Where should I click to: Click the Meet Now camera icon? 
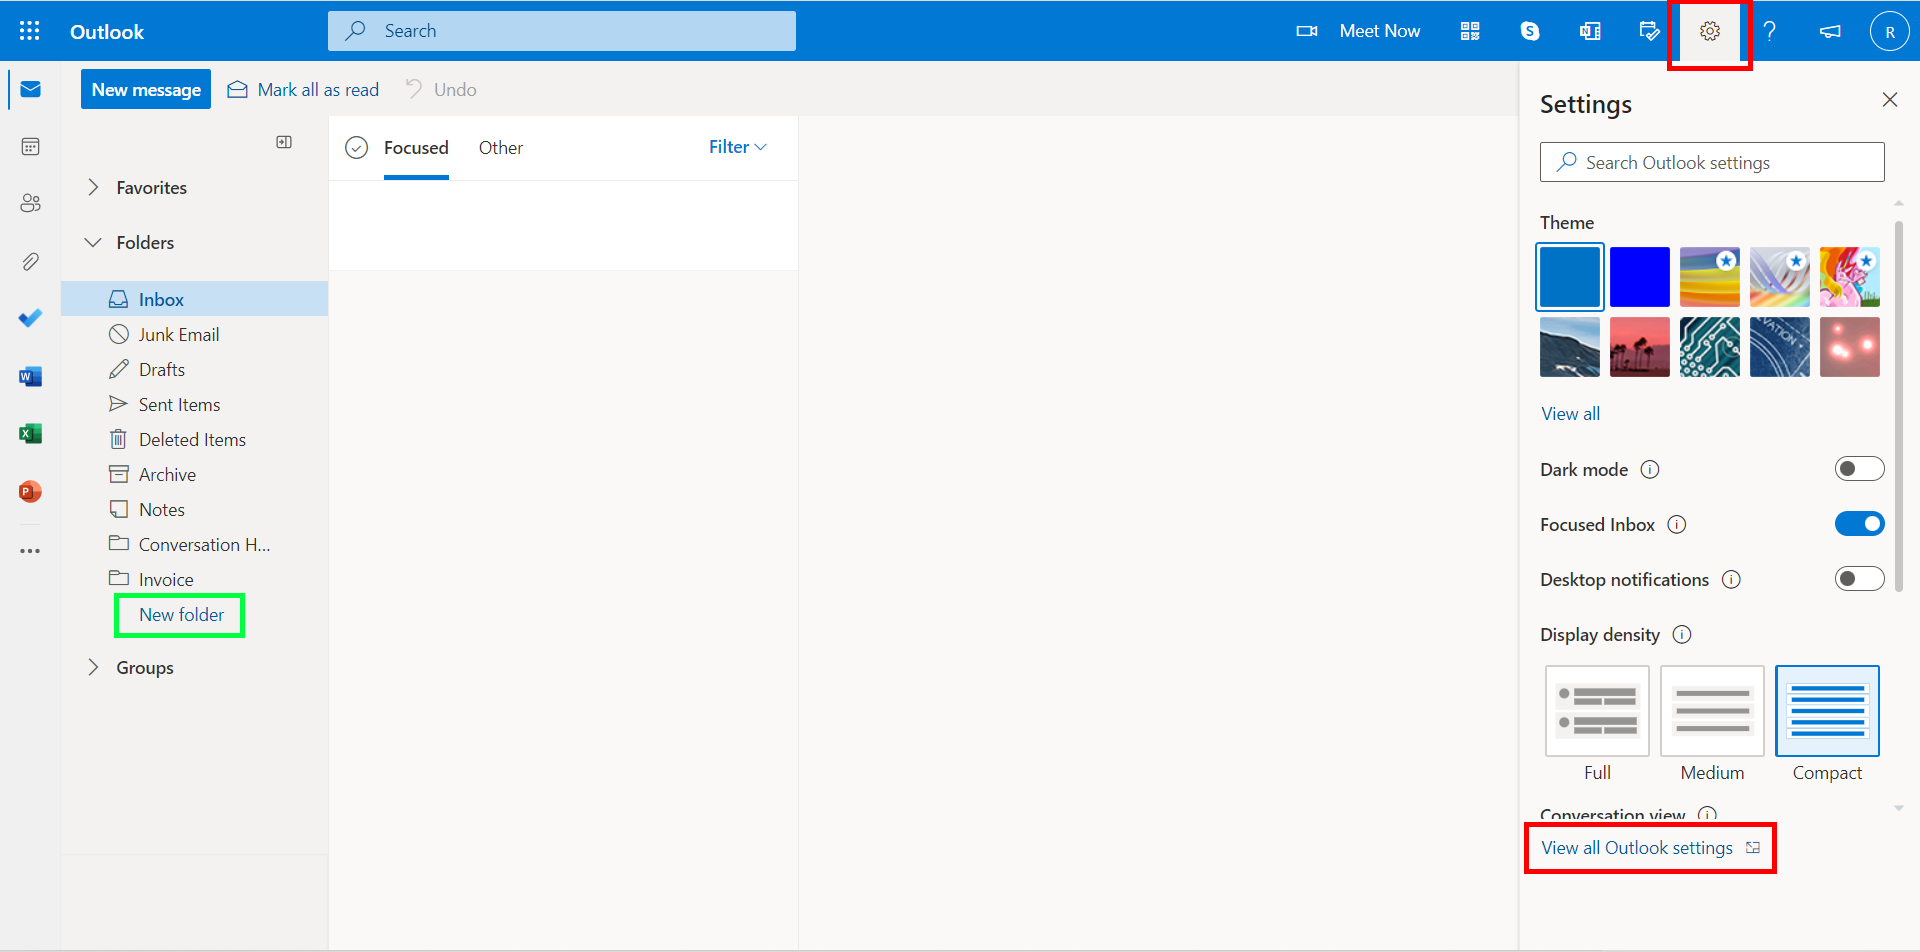coord(1306,31)
